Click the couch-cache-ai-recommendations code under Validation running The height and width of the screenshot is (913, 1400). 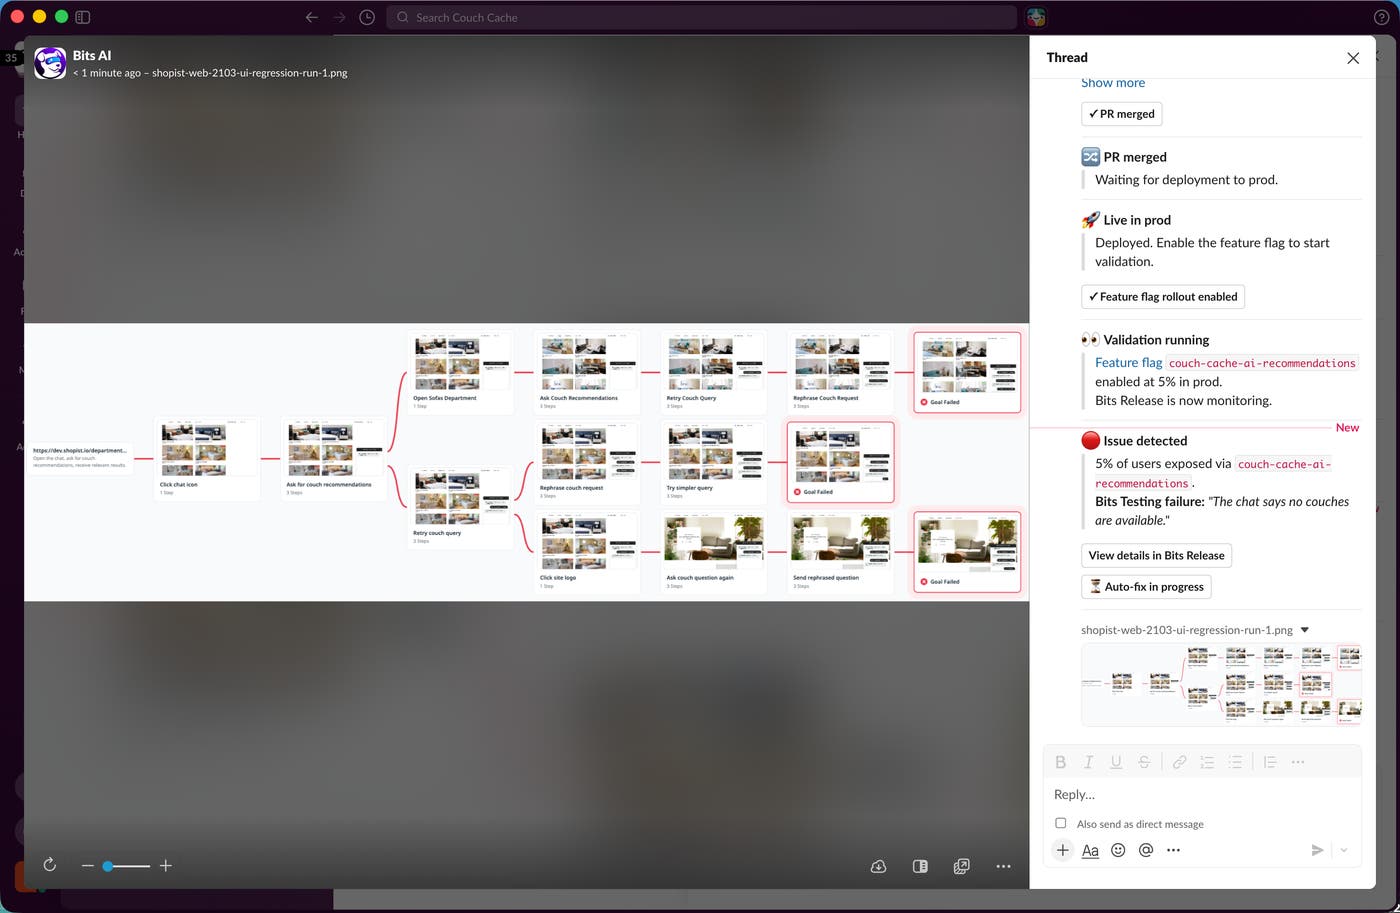pyautogui.click(x=1262, y=363)
